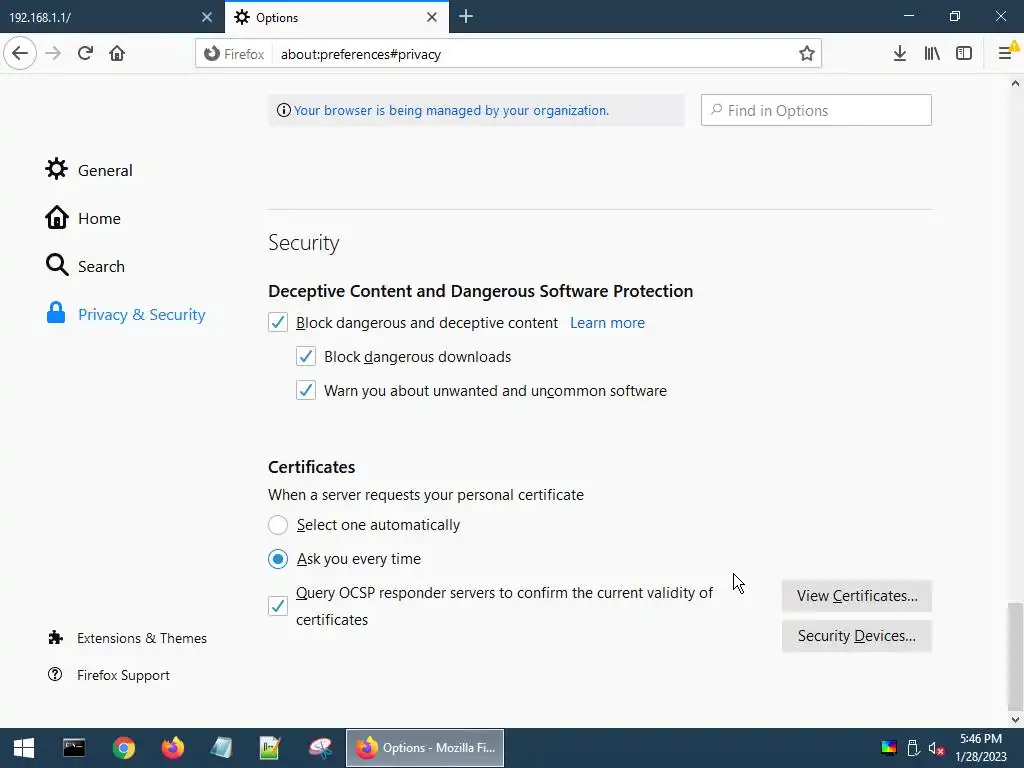Open a new tab with plus icon
This screenshot has width=1024, height=768.
pyautogui.click(x=466, y=17)
